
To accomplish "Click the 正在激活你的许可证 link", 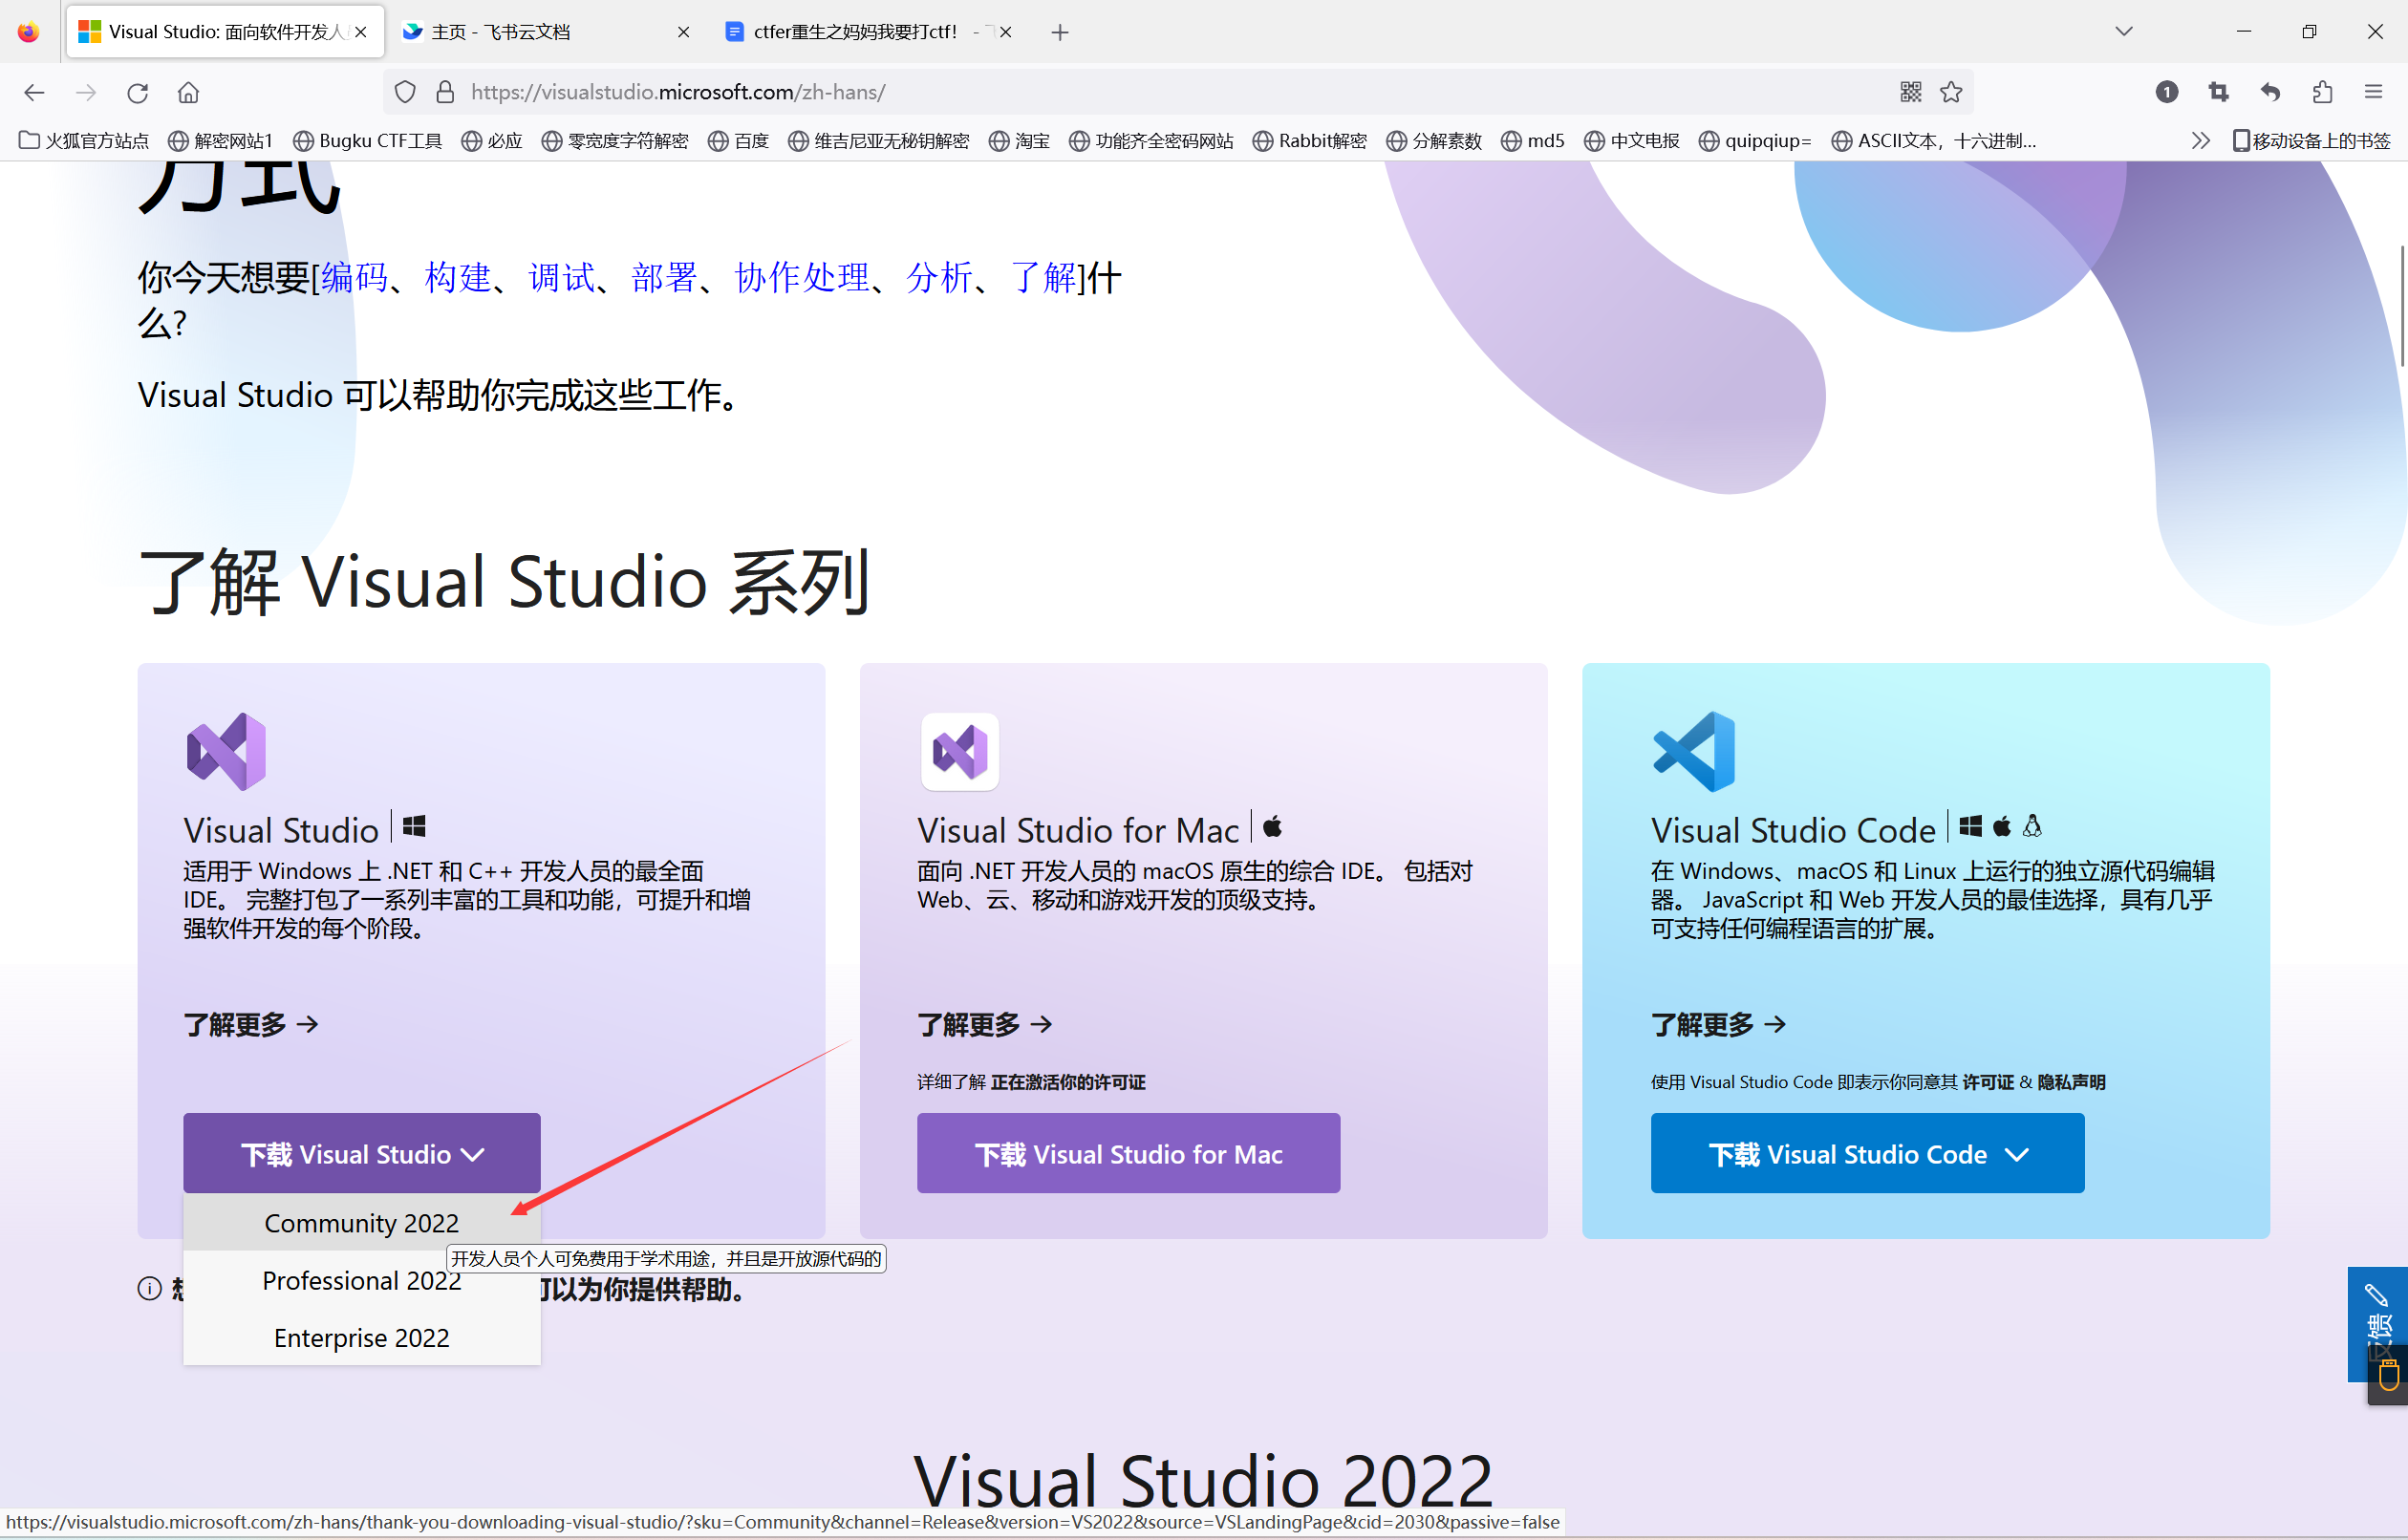I will 1068,1083.
